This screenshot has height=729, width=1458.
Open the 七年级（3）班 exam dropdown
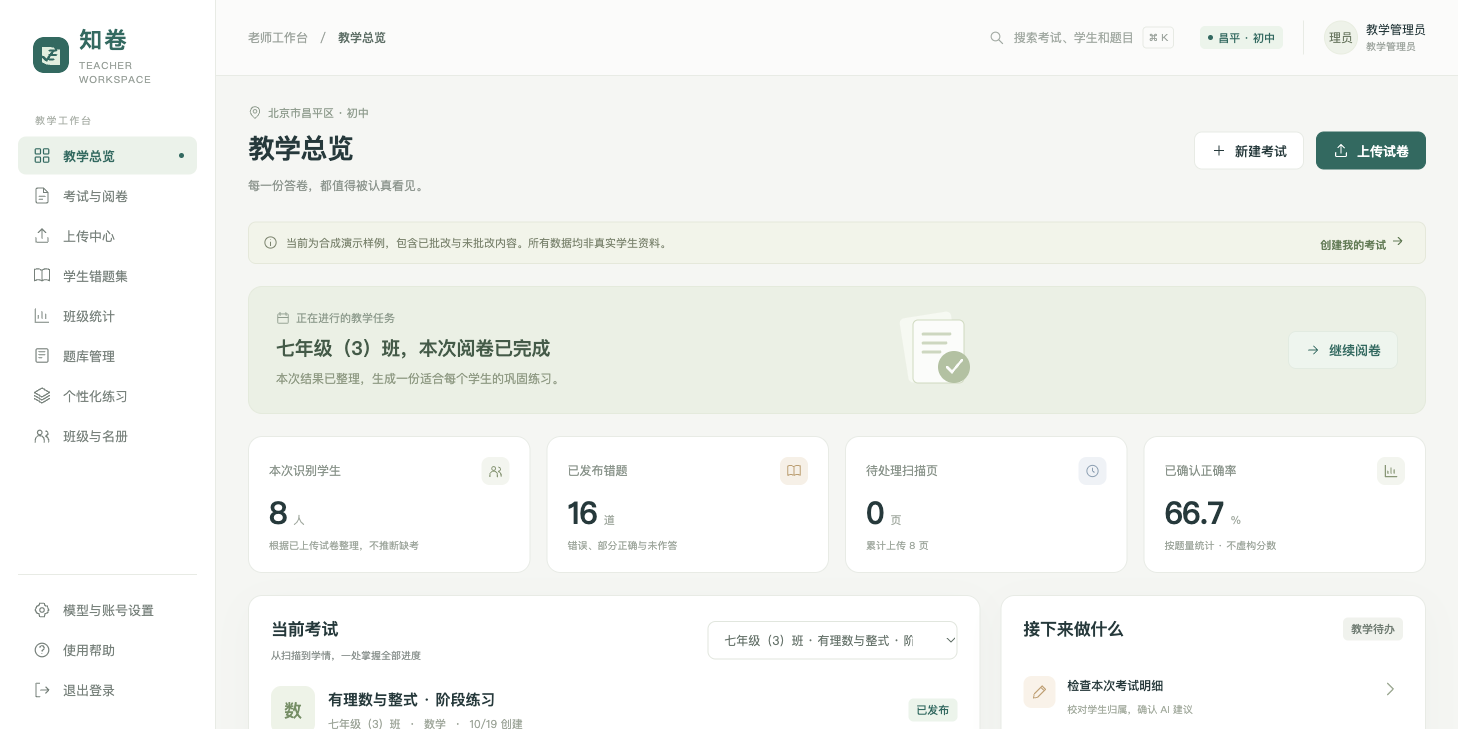(832, 640)
